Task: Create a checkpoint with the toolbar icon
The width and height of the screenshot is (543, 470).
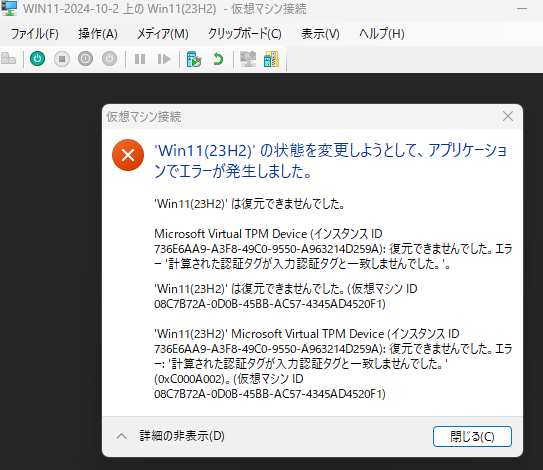Action: pos(194,59)
